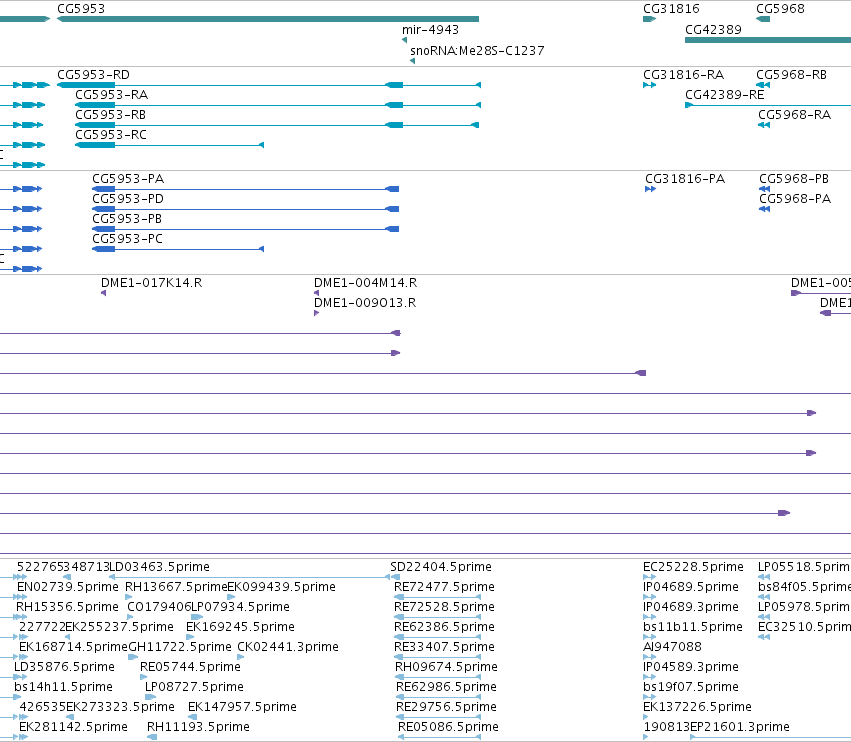
Task: Click transcript CG5968-RB
Action: click(791, 74)
